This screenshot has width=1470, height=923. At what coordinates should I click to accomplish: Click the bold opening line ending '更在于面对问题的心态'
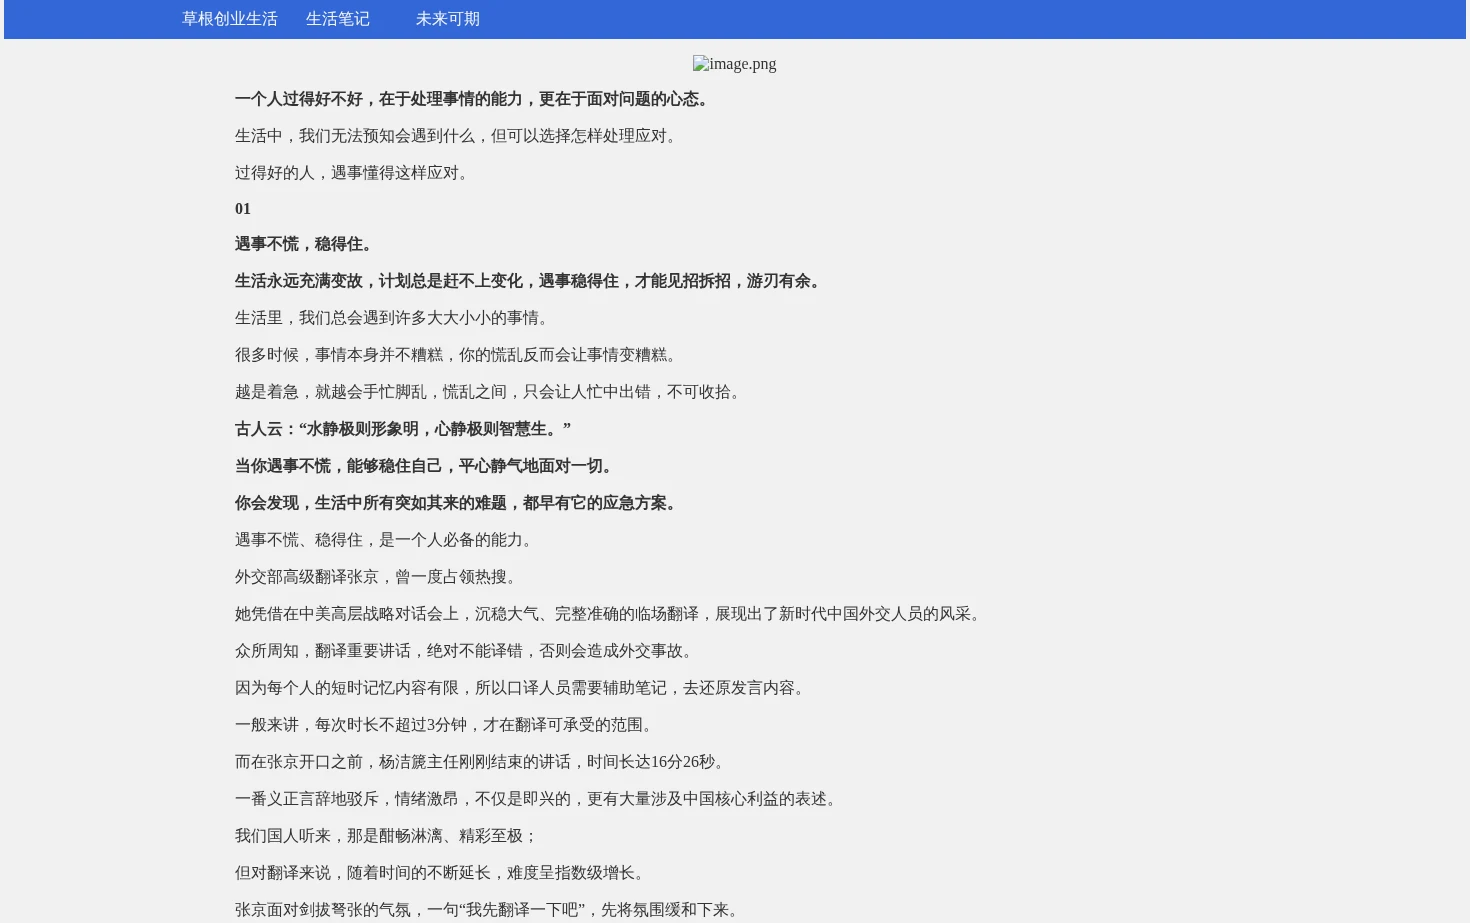474,99
